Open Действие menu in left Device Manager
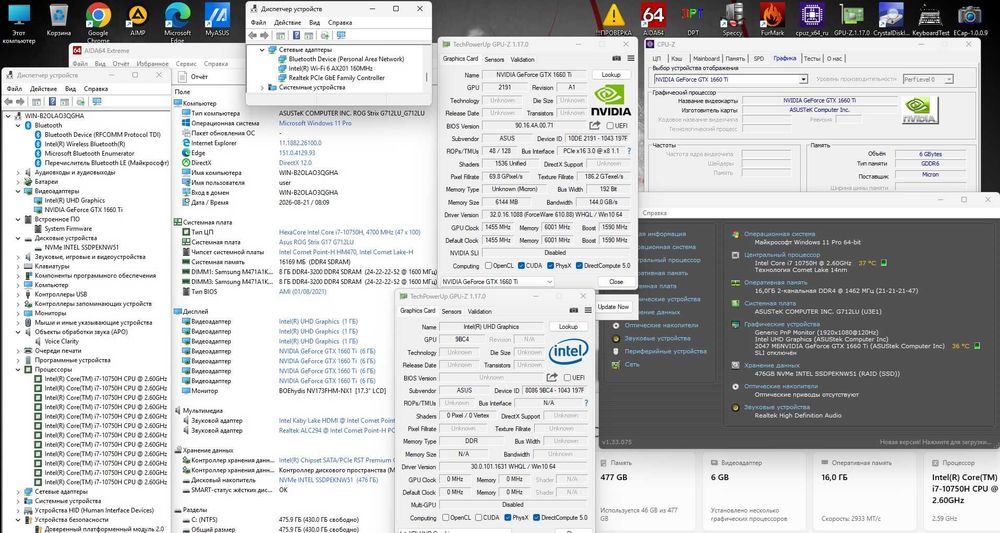The width and height of the screenshot is (1000, 533). tap(43, 89)
